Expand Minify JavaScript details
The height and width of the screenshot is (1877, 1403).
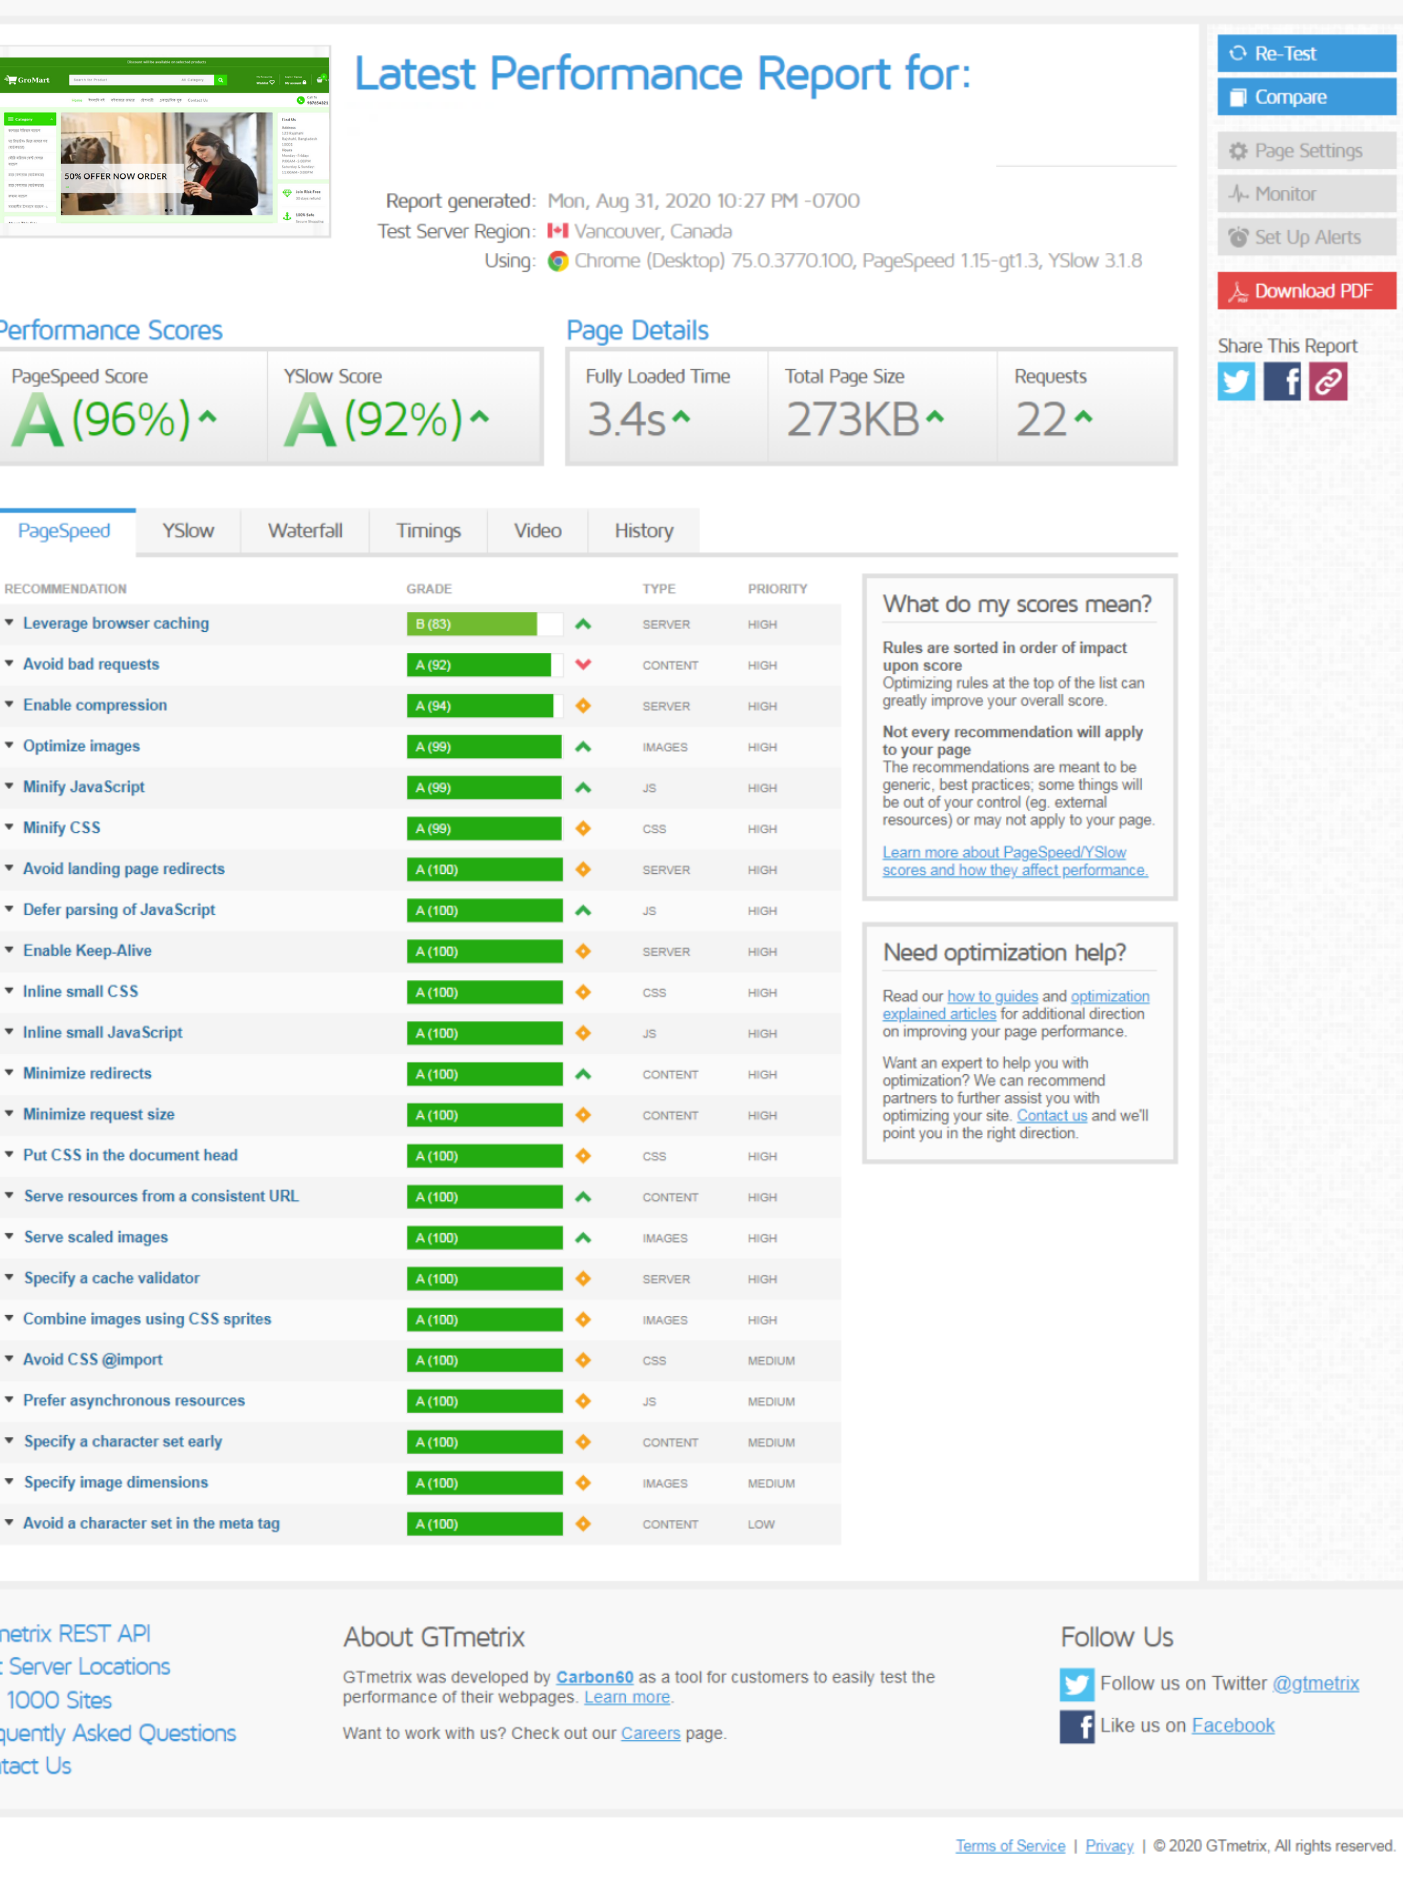[84, 788]
